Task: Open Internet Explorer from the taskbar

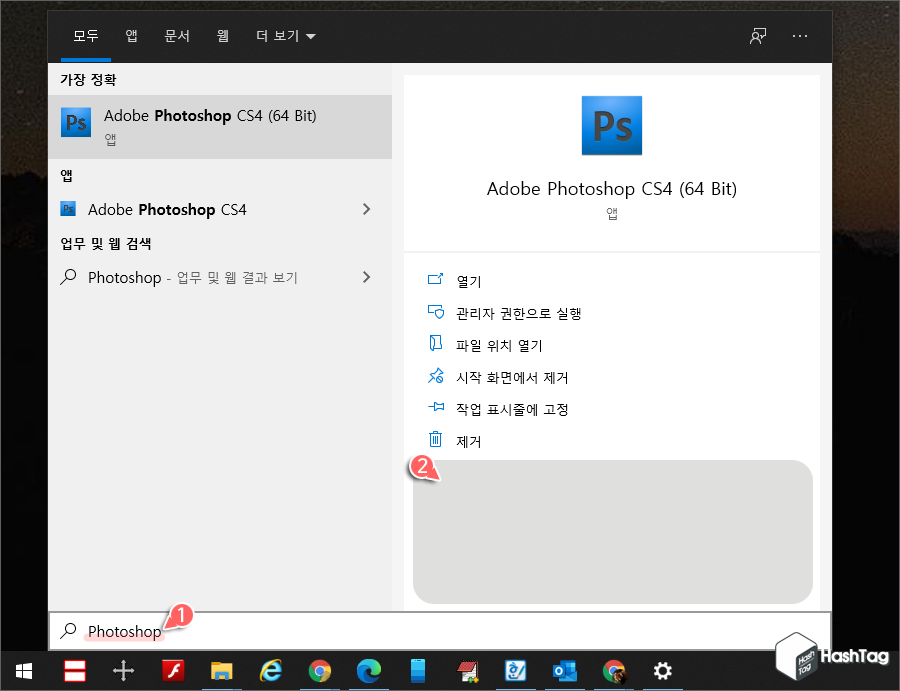Action: pyautogui.click(x=270, y=670)
